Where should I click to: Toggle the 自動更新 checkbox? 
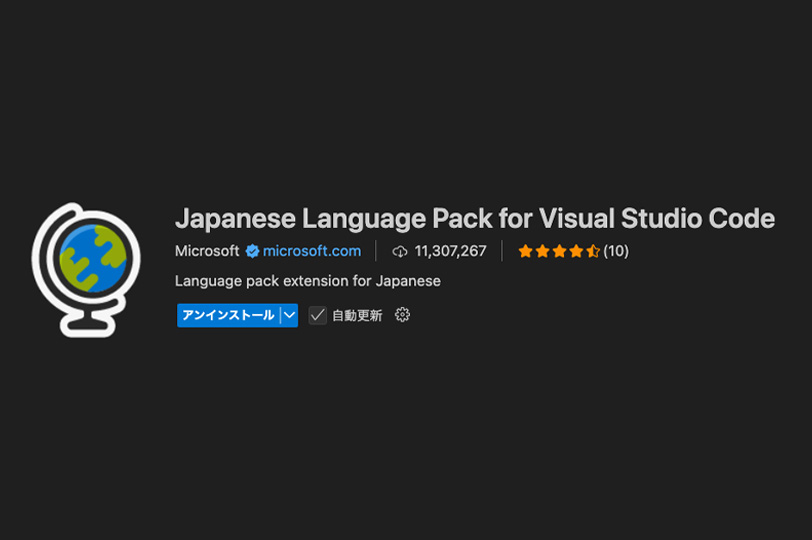pos(317,315)
